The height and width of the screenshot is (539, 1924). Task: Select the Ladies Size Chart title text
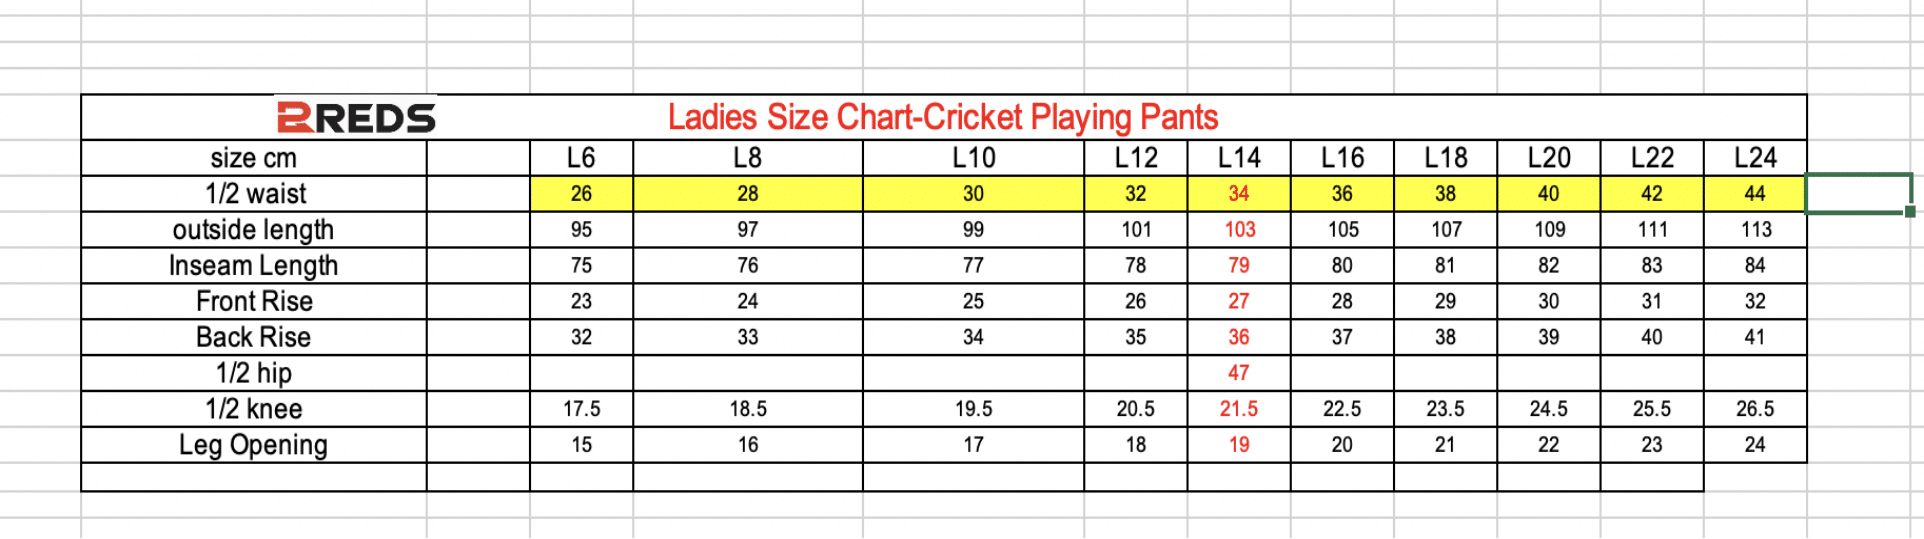pyautogui.click(x=942, y=118)
